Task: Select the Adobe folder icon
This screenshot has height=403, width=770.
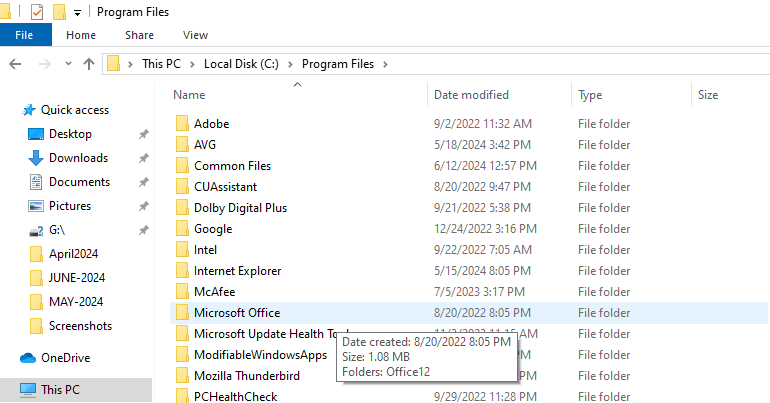Action: coord(182,124)
